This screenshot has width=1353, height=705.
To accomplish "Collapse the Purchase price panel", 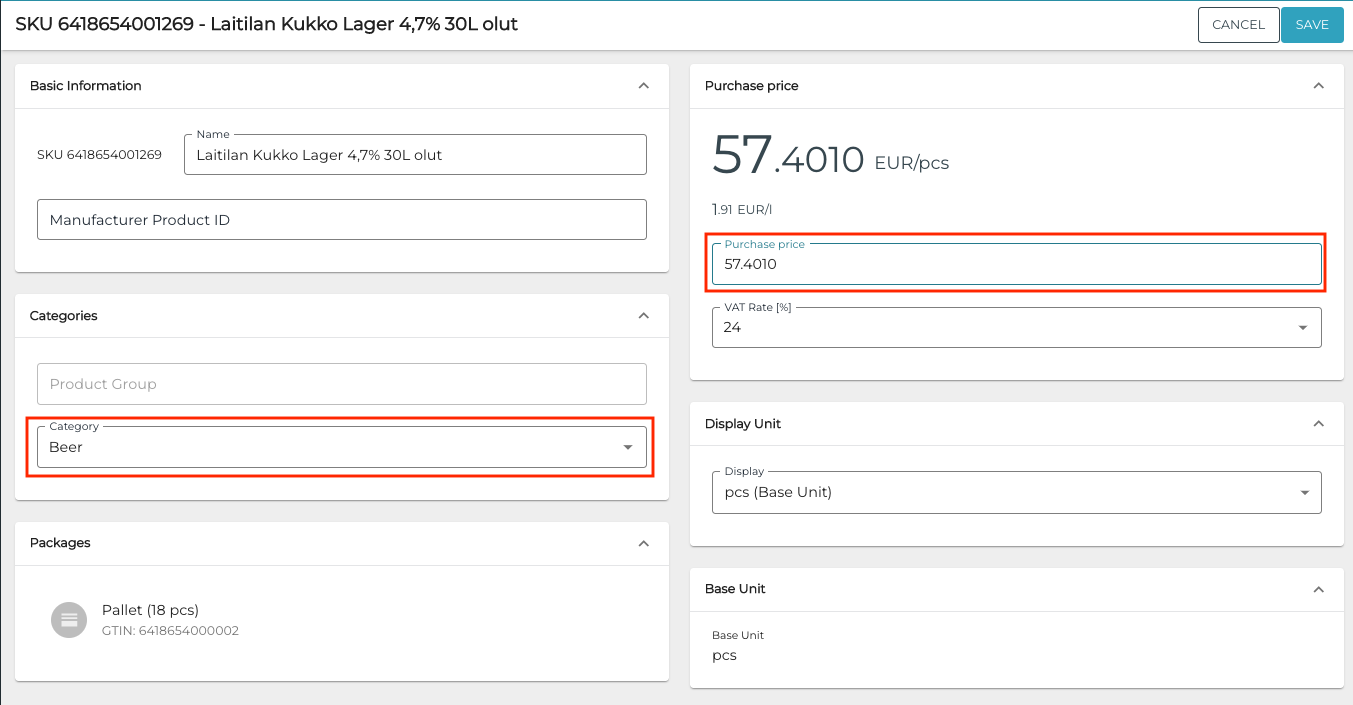I will [x=1318, y=86].
